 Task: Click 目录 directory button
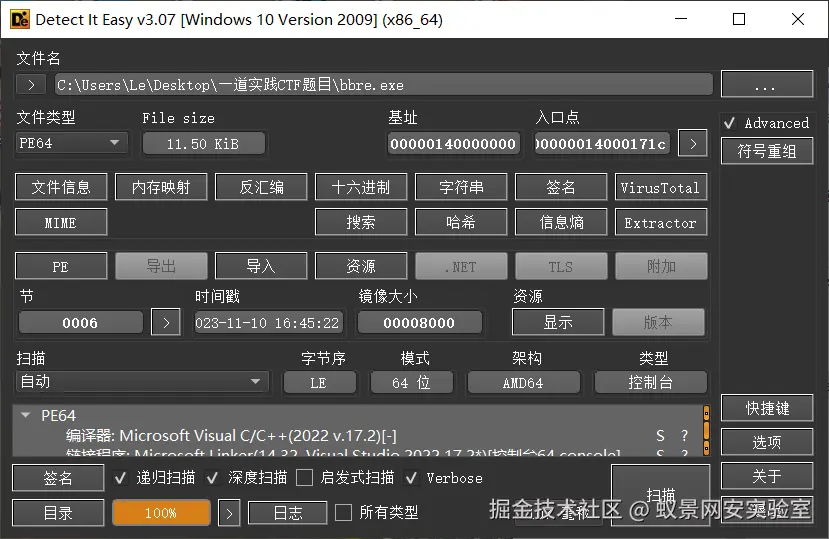(x=58, y=513)
